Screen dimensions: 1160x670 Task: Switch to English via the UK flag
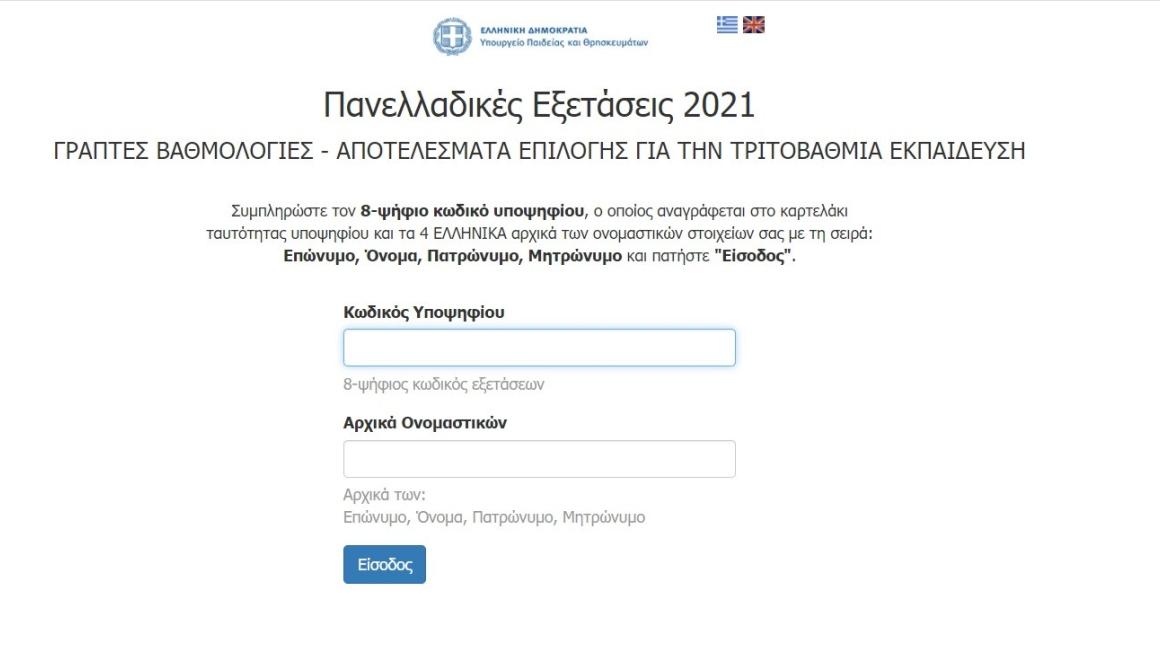pos(754,24)
